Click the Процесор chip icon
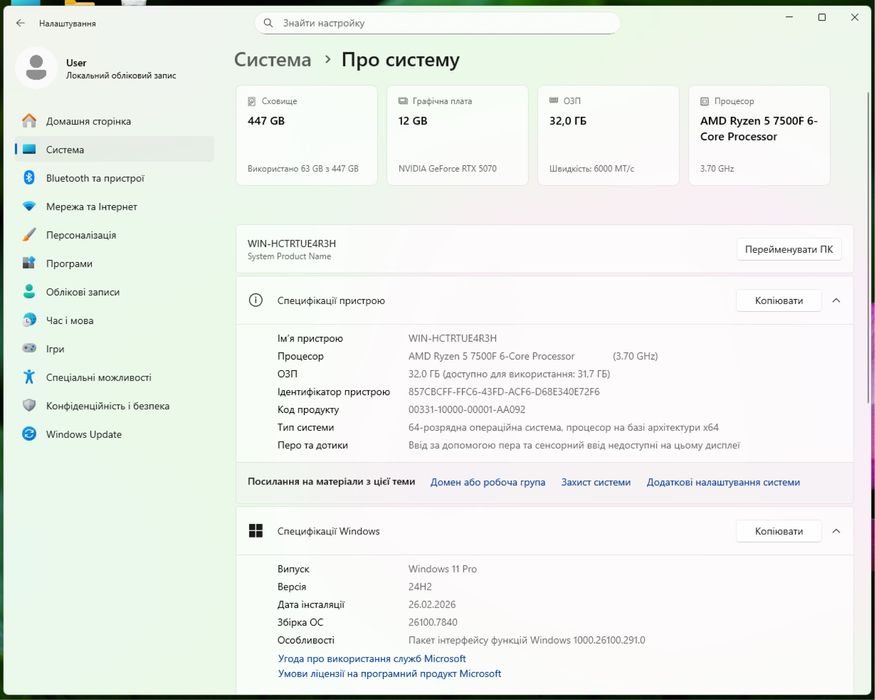Screen dimensions: 875x700 pyautogui.click(x=704, y=101)
